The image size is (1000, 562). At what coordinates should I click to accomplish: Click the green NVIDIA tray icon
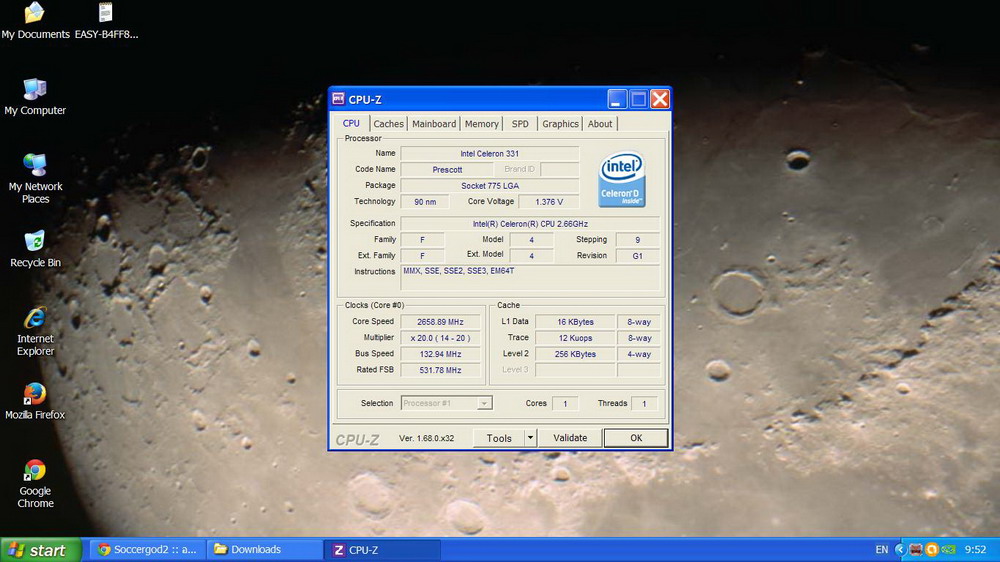pos(948,549)
